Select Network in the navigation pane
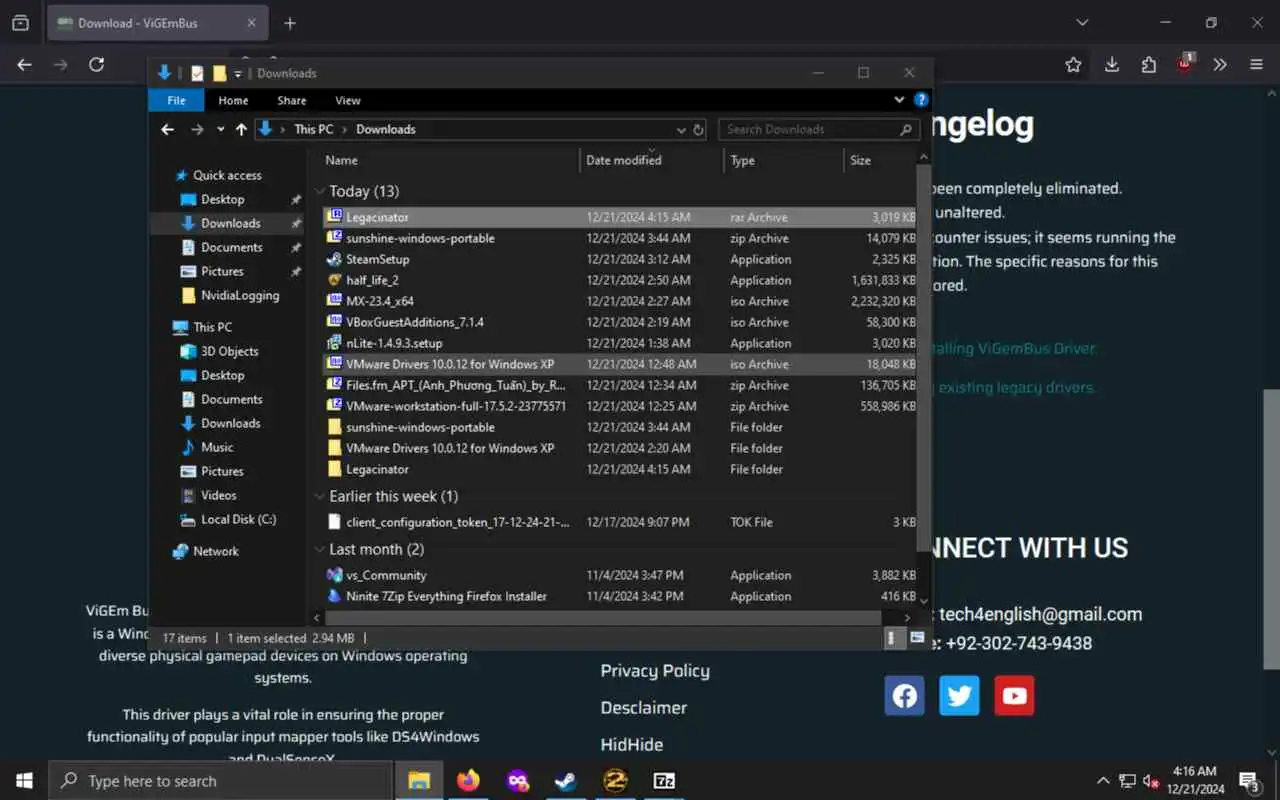Screen dimensions: 1280x800 216,551
